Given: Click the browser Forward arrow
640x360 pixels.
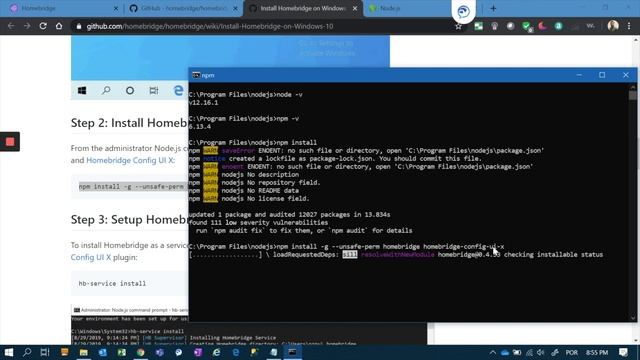Looking at the screenshot, I should [x=27, y=26].
